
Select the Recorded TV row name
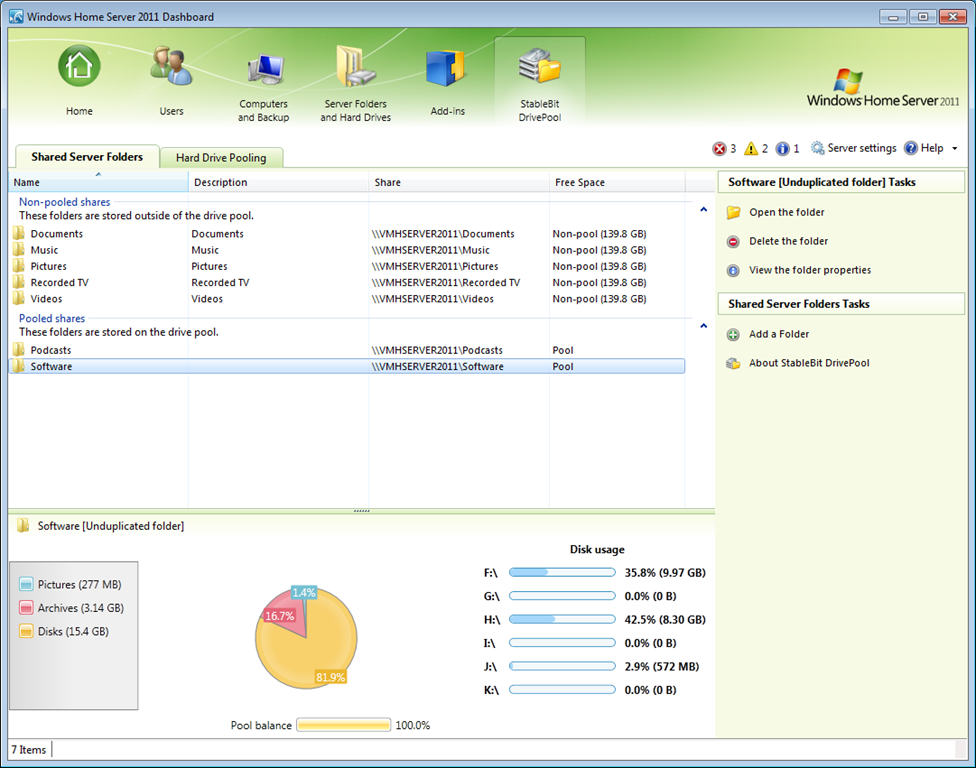coord(60,283)
